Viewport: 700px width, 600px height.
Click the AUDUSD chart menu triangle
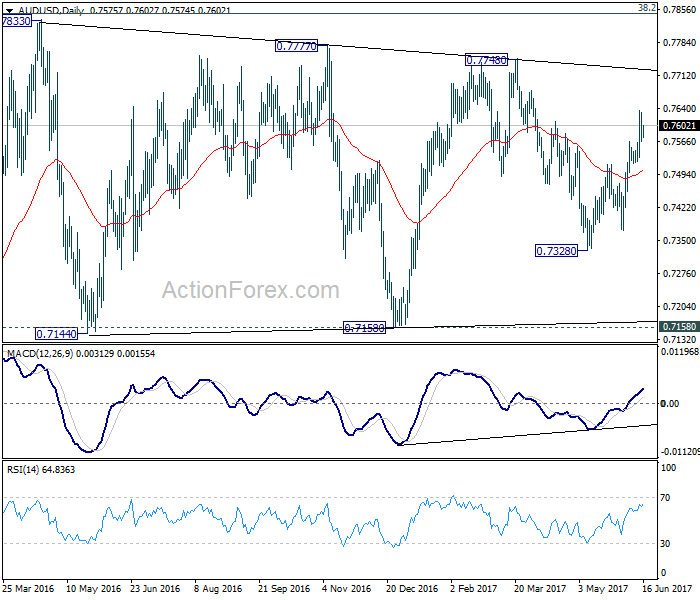(x=9, y=10)
